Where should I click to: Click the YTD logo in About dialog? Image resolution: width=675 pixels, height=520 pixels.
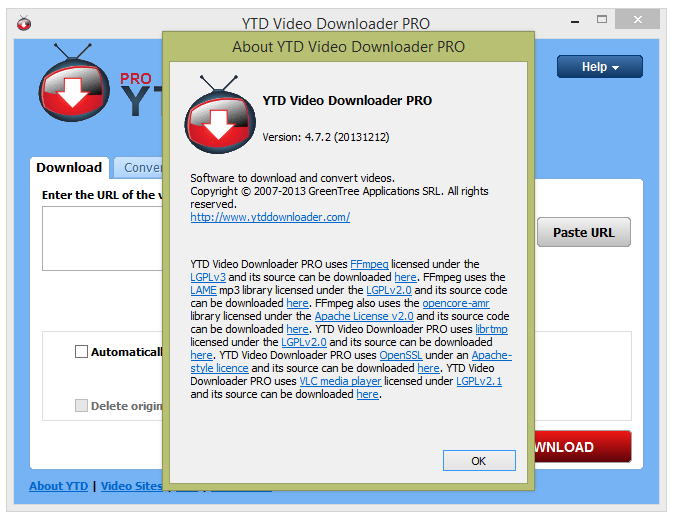[220, 115]
